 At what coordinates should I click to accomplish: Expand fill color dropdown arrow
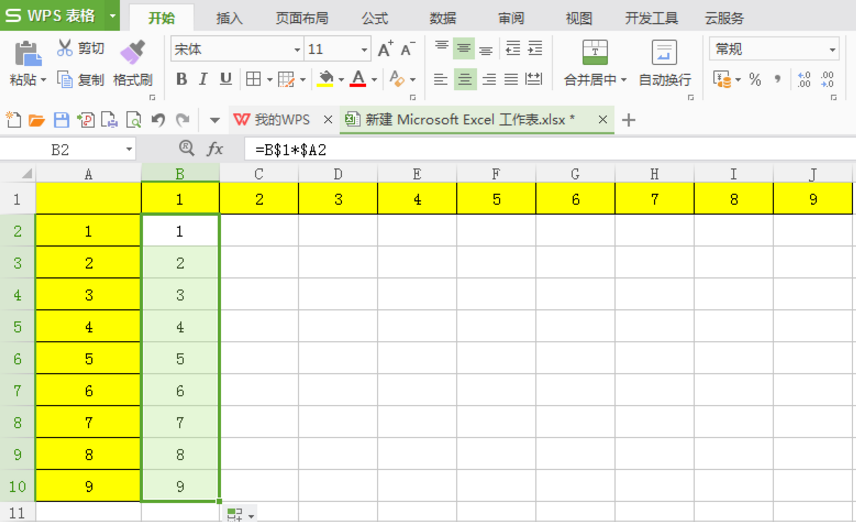point(341,80)
